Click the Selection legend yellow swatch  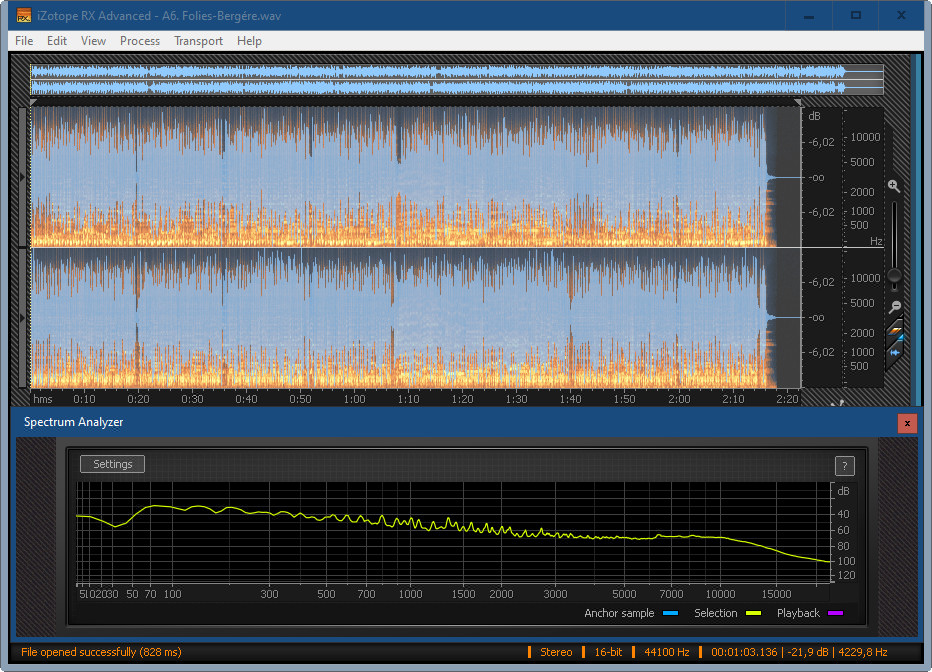(x=753, y=614)
